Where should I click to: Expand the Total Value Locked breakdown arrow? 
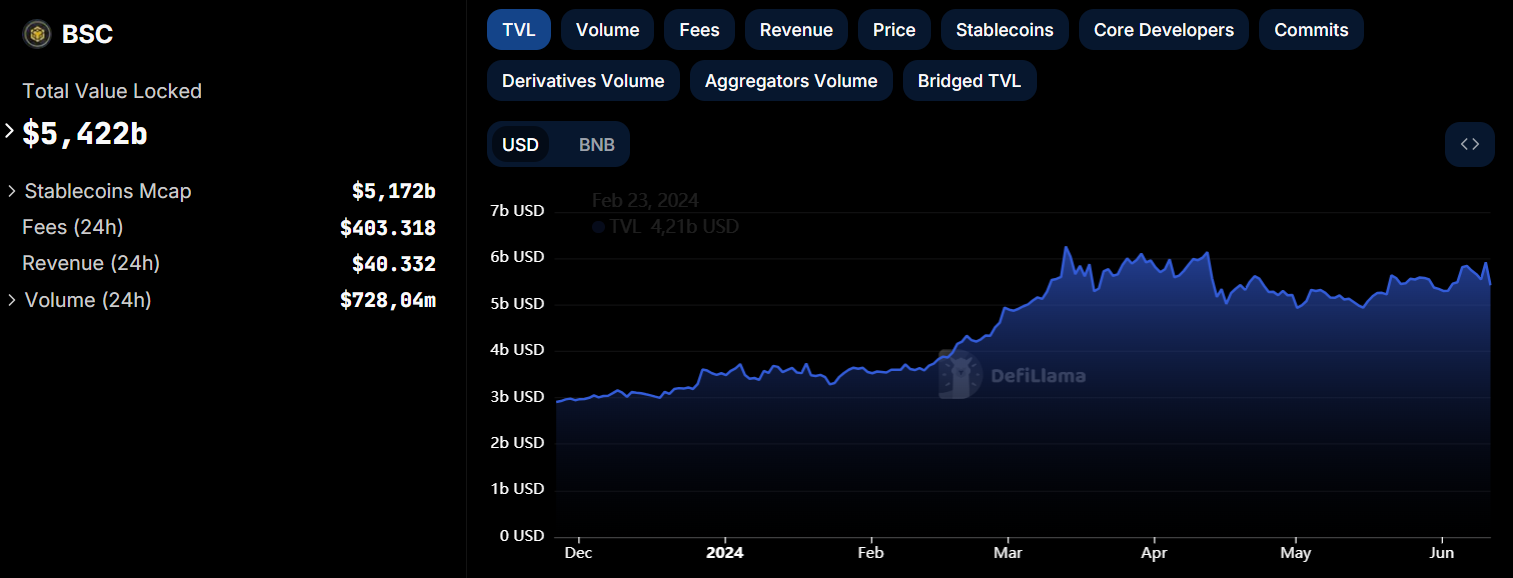pos(9,131)
